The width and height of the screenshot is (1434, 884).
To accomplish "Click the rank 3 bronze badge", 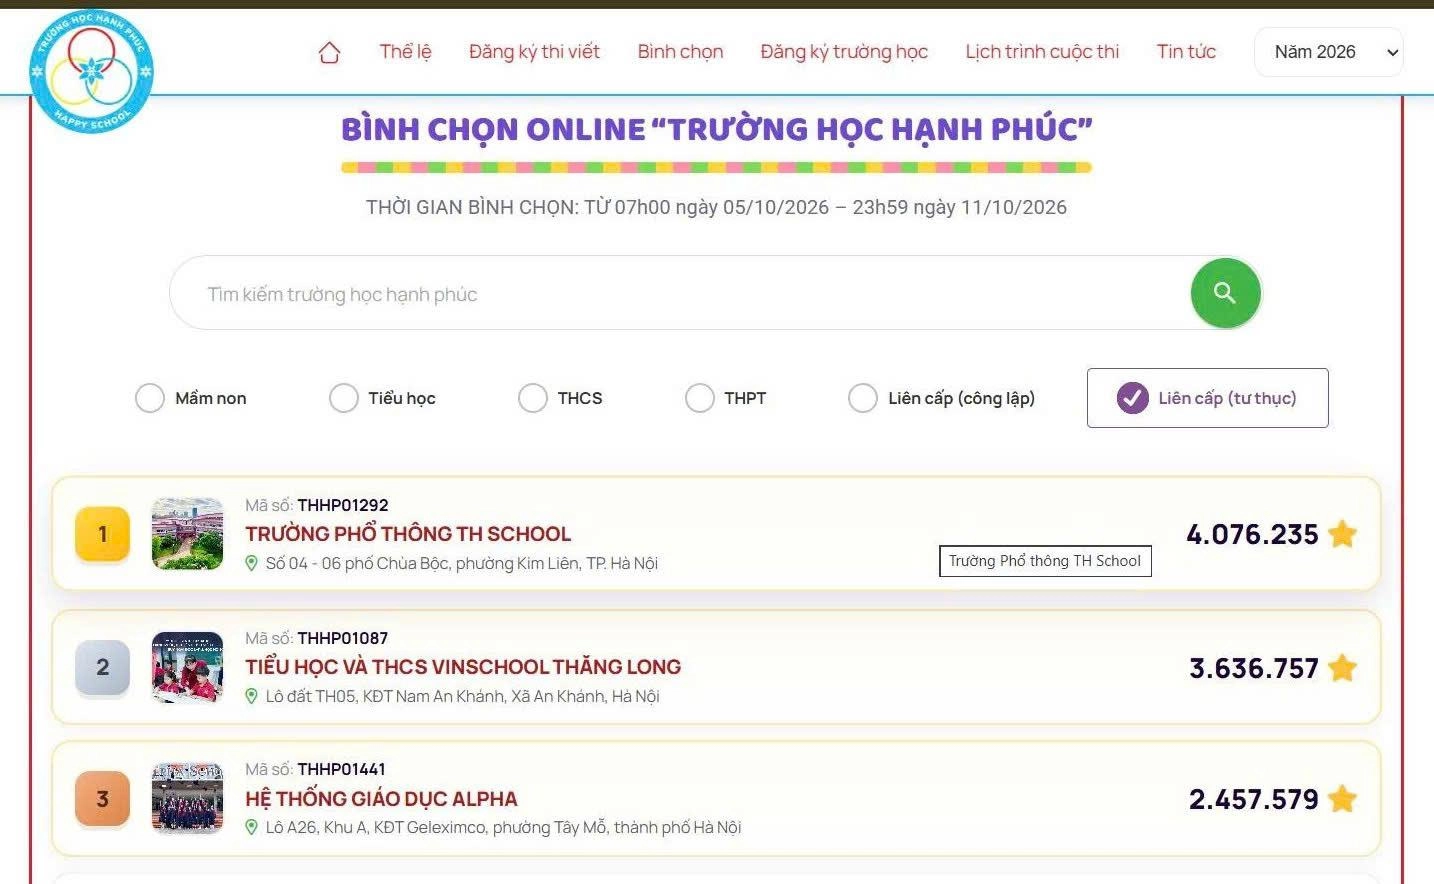I will pyautogui.click(x=102, y=799).
